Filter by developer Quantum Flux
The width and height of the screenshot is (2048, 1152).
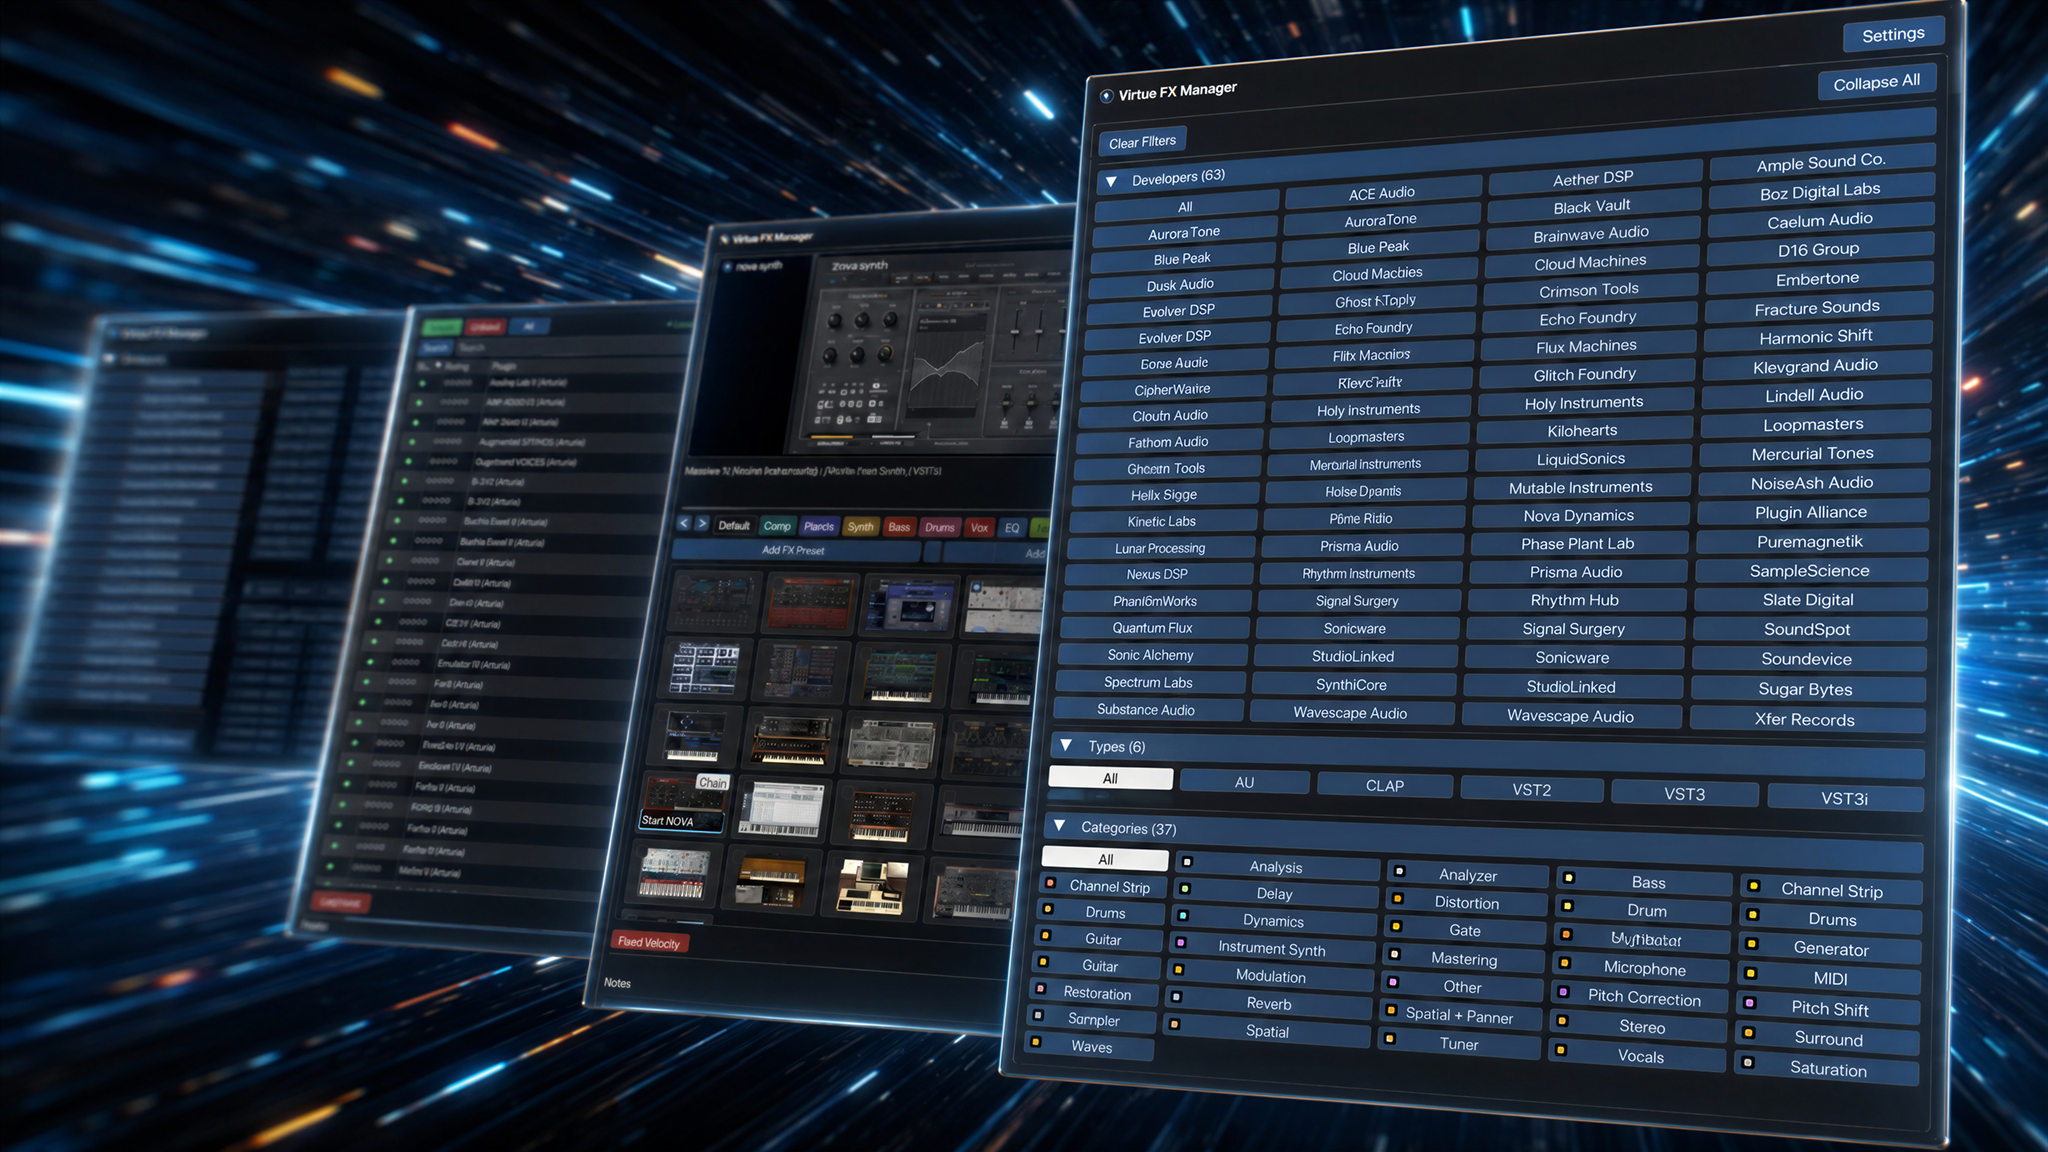[x=1152, y=628]
